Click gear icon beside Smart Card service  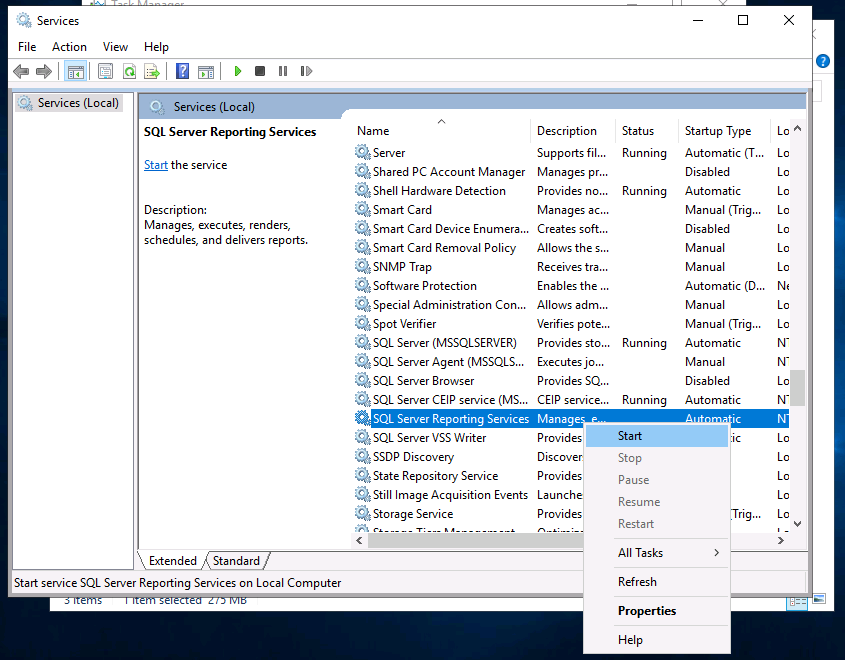[362, 209]
